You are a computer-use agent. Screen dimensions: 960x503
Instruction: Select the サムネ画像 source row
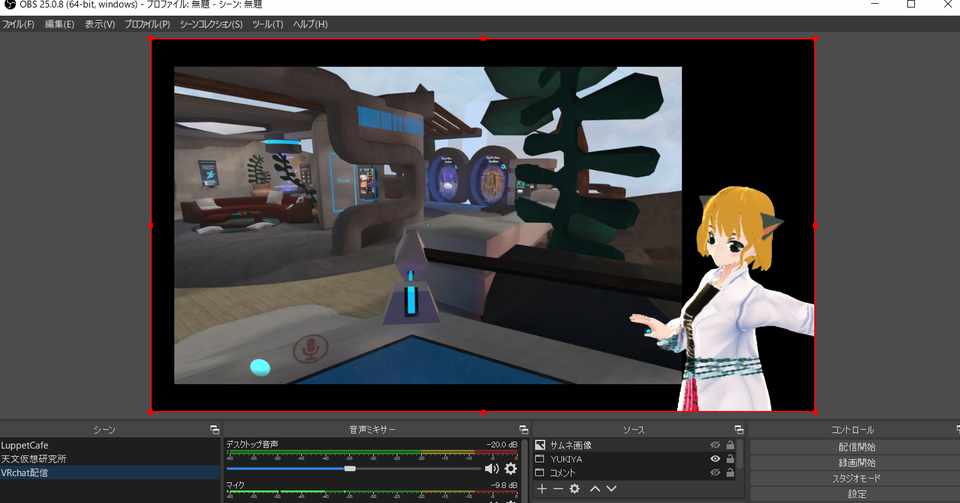634,445
